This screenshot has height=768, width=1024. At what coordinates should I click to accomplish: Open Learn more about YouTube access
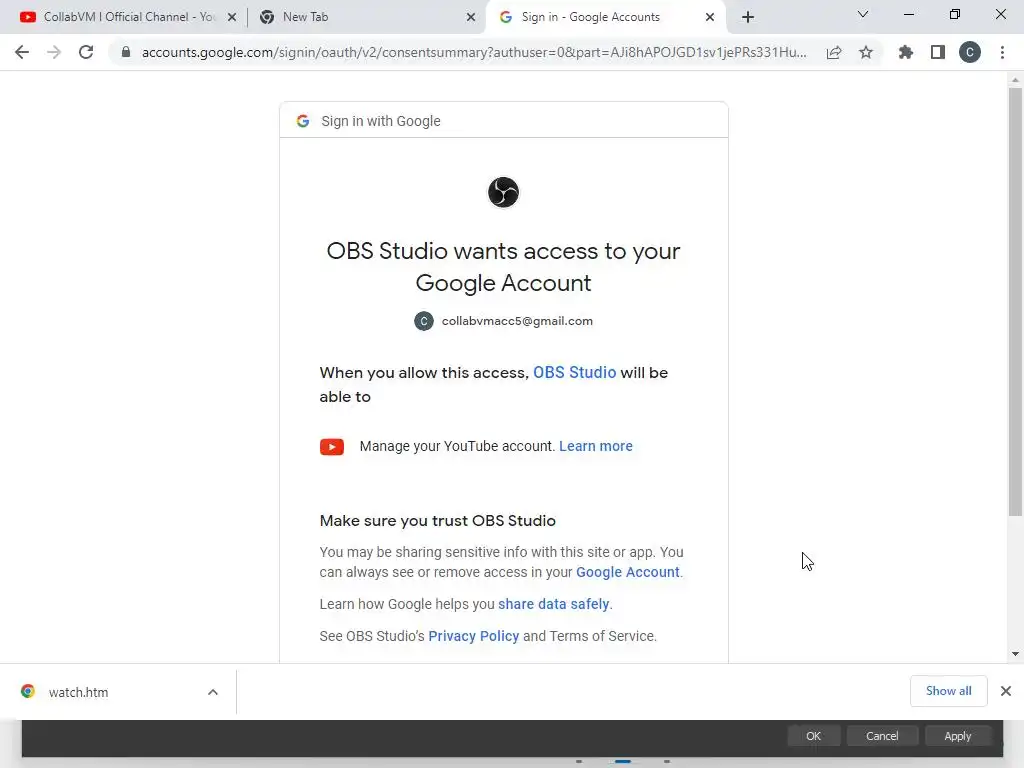596,446
